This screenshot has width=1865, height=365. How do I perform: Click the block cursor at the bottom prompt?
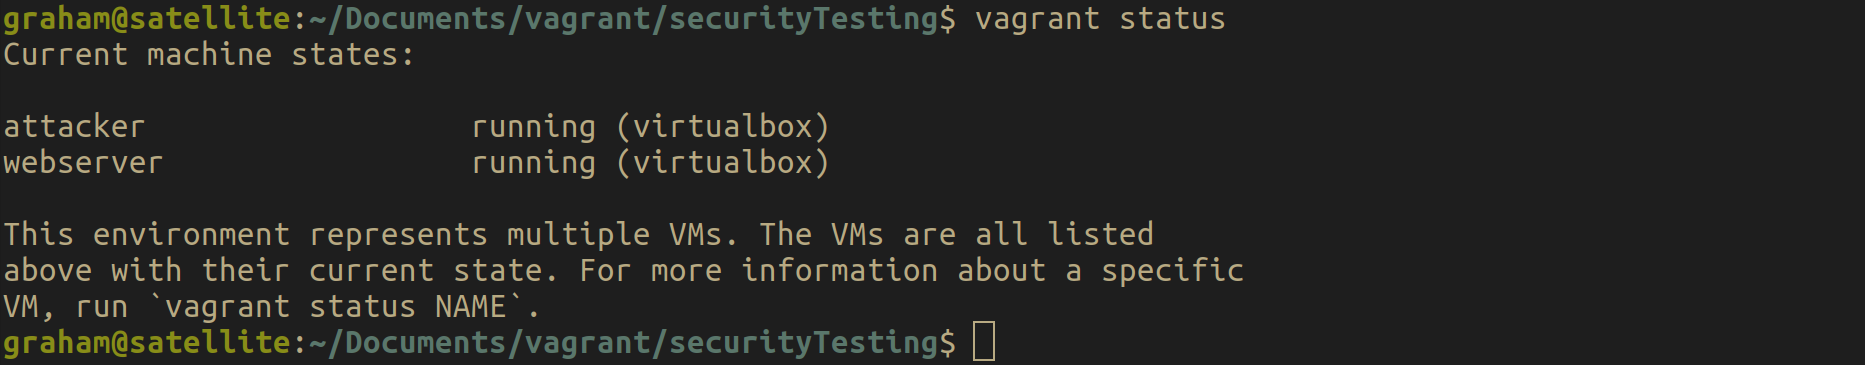[984, 342]
